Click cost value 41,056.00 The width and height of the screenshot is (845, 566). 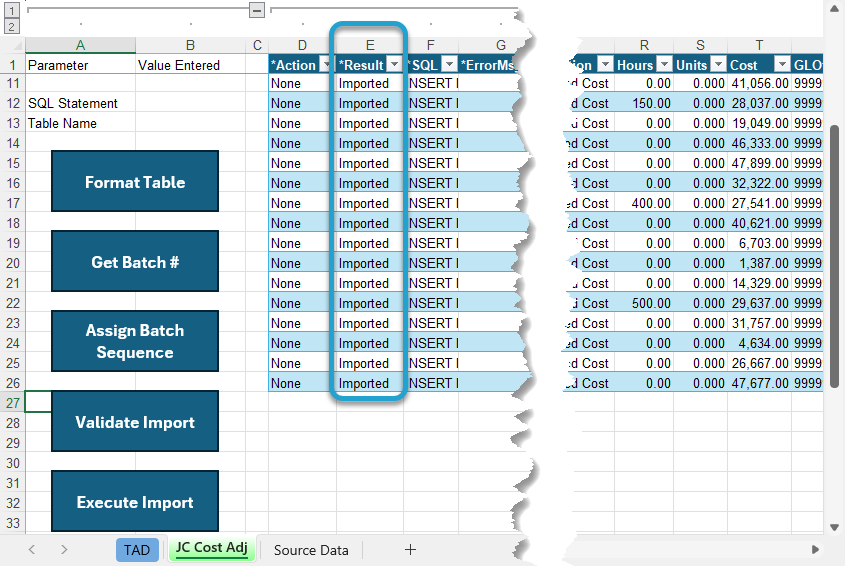(x=759, y=83)
